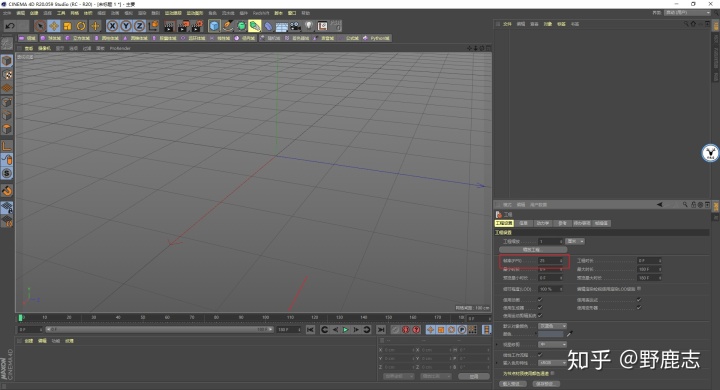Image resolution: width=720 pixels, height=390 pixels.
Task: Open the View Clipping dropdown
Action: tap(552, 344)
